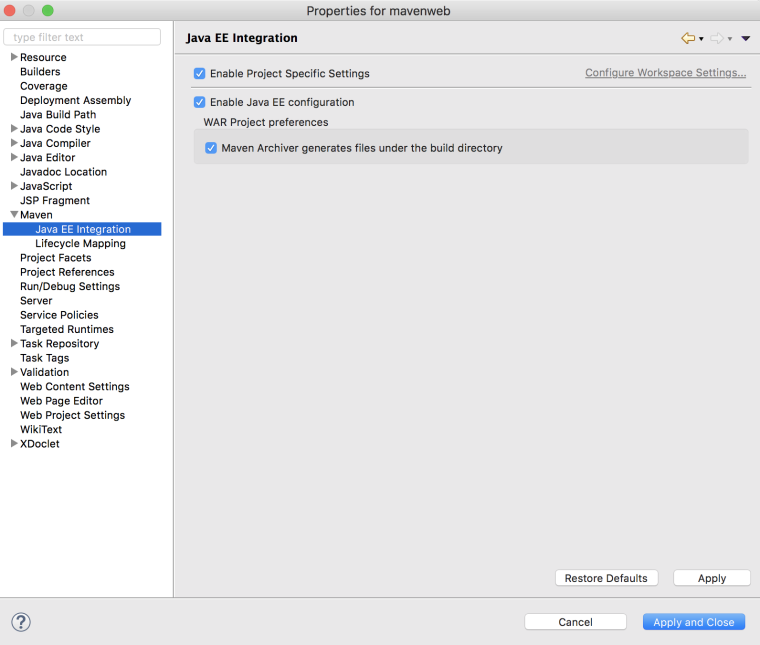760x645 pixels.
Task: Select Task Tags entry
Action: coord(45,358)
